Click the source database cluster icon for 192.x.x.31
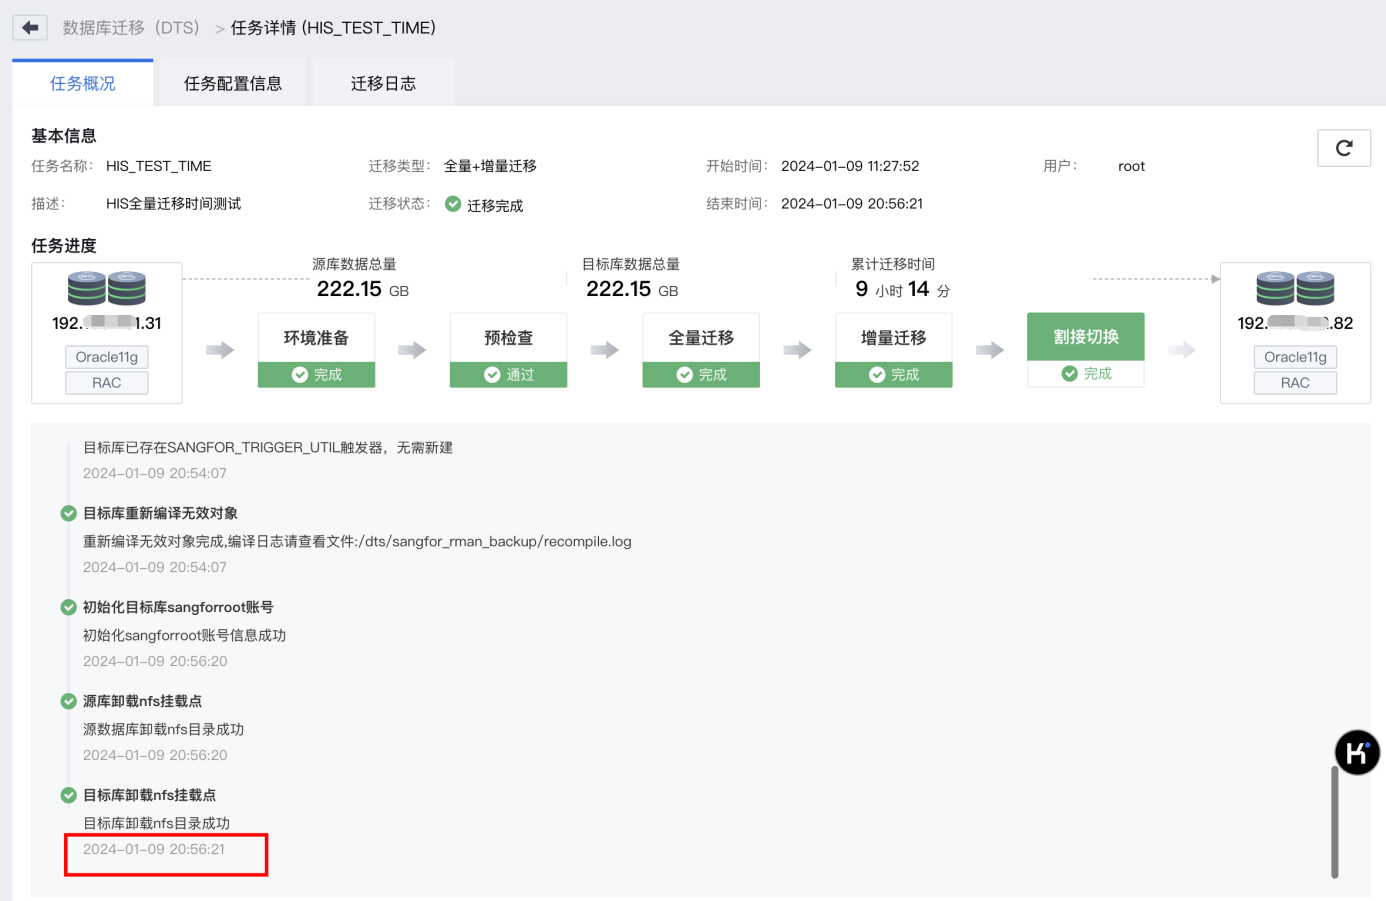This screenshot has width=1386, height=901. 106,288
